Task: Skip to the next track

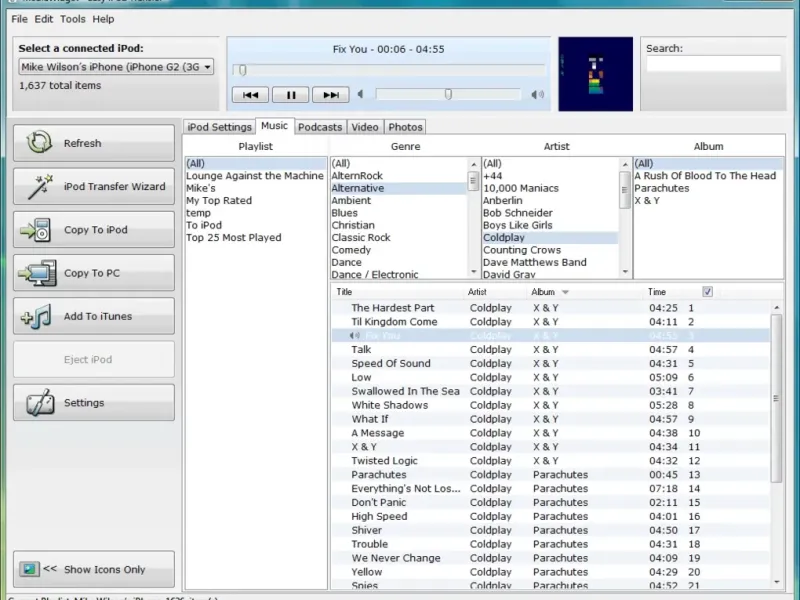Action: (x=330, y=95)
